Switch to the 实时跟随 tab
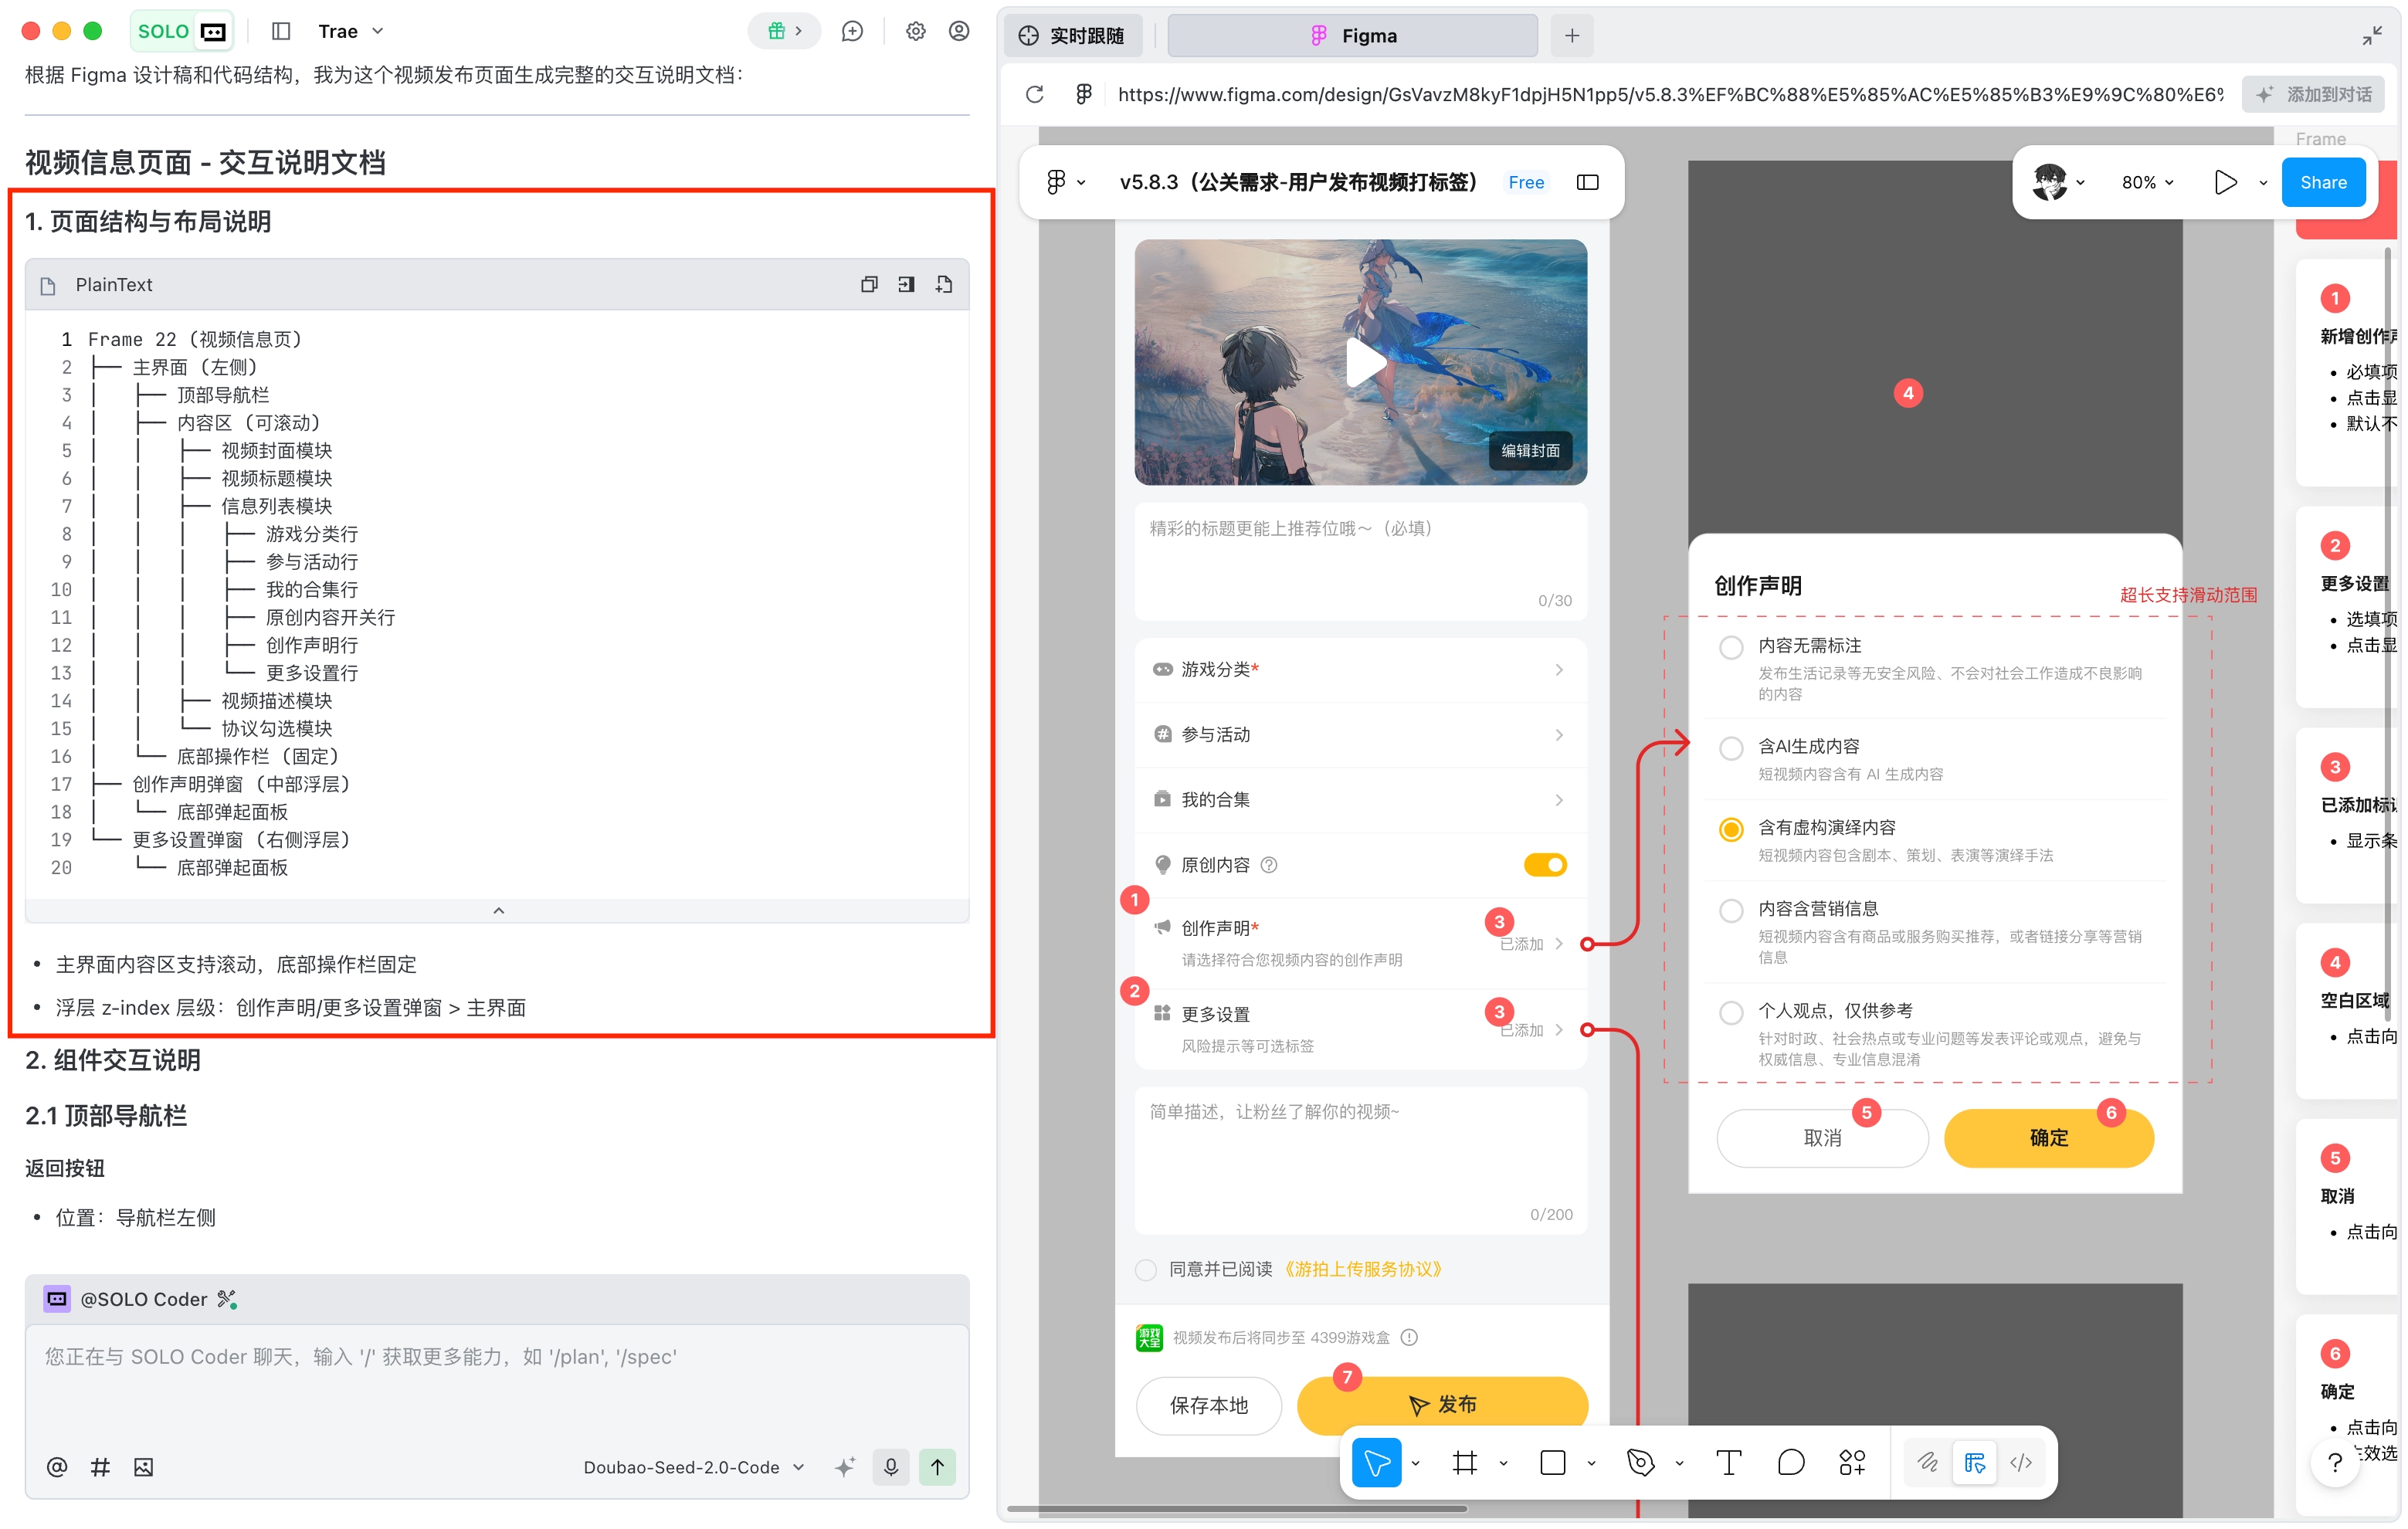2408x1529 pixels. [1072, 36]
